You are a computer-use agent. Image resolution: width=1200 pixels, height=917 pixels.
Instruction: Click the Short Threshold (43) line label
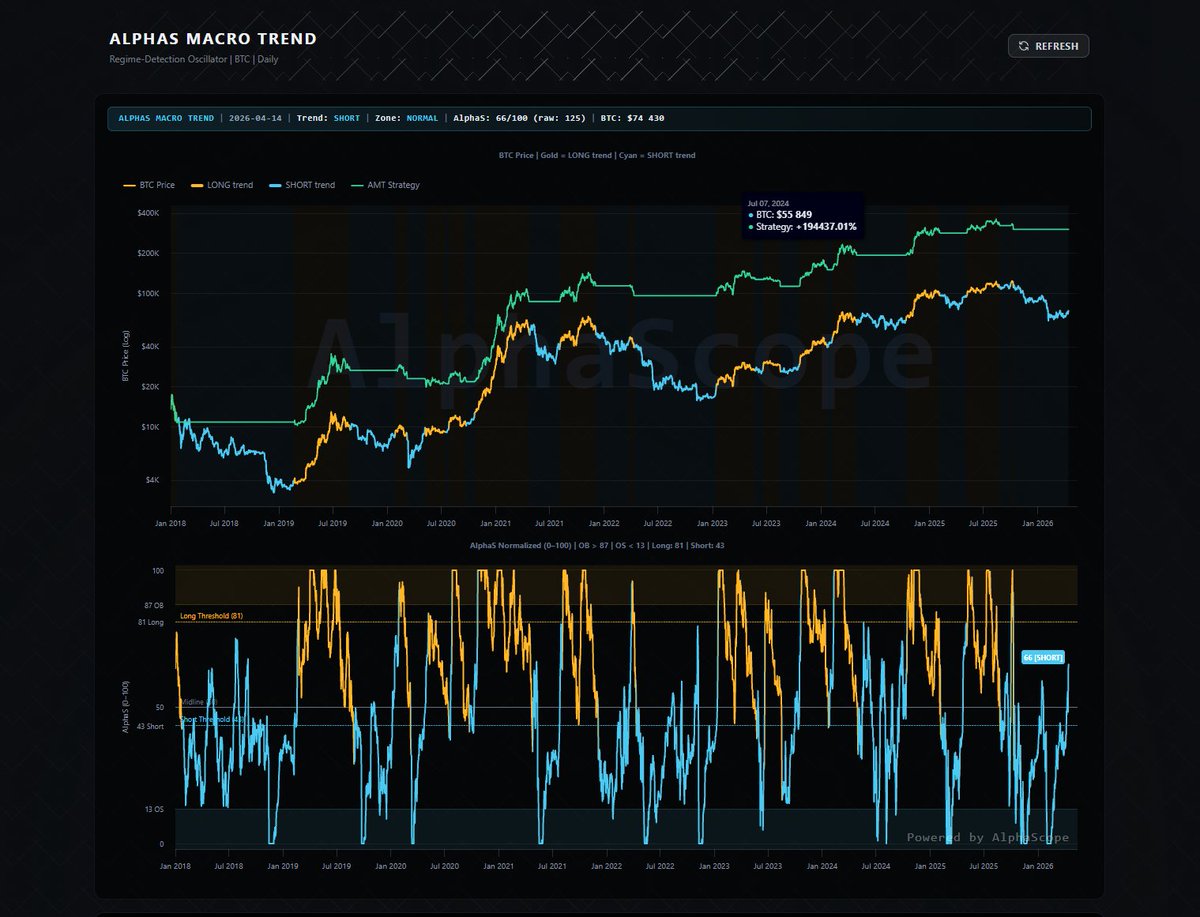pyautogui.click(x=211, y=719)
